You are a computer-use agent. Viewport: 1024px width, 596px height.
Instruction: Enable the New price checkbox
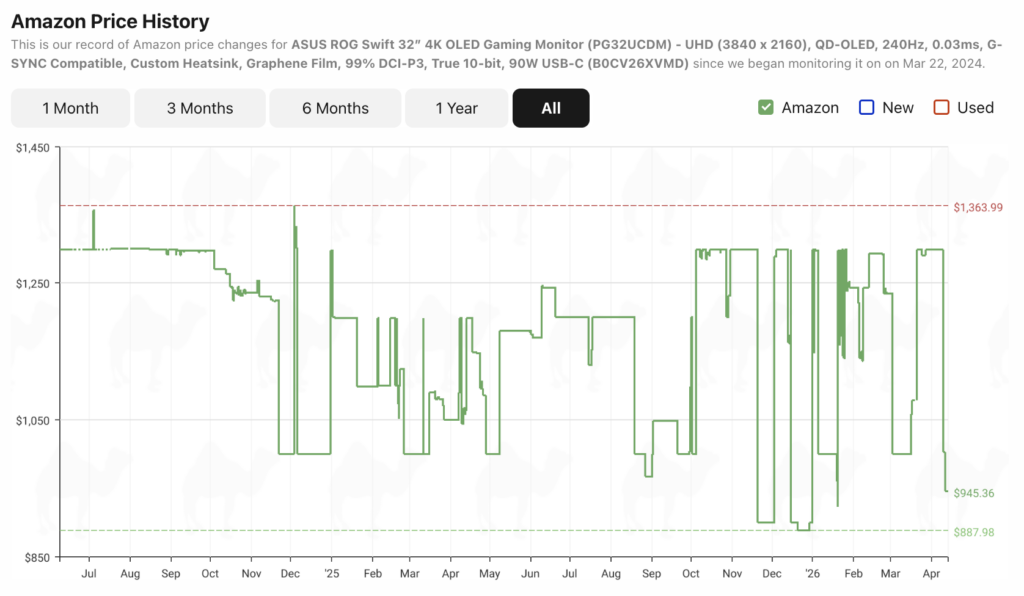867,108
